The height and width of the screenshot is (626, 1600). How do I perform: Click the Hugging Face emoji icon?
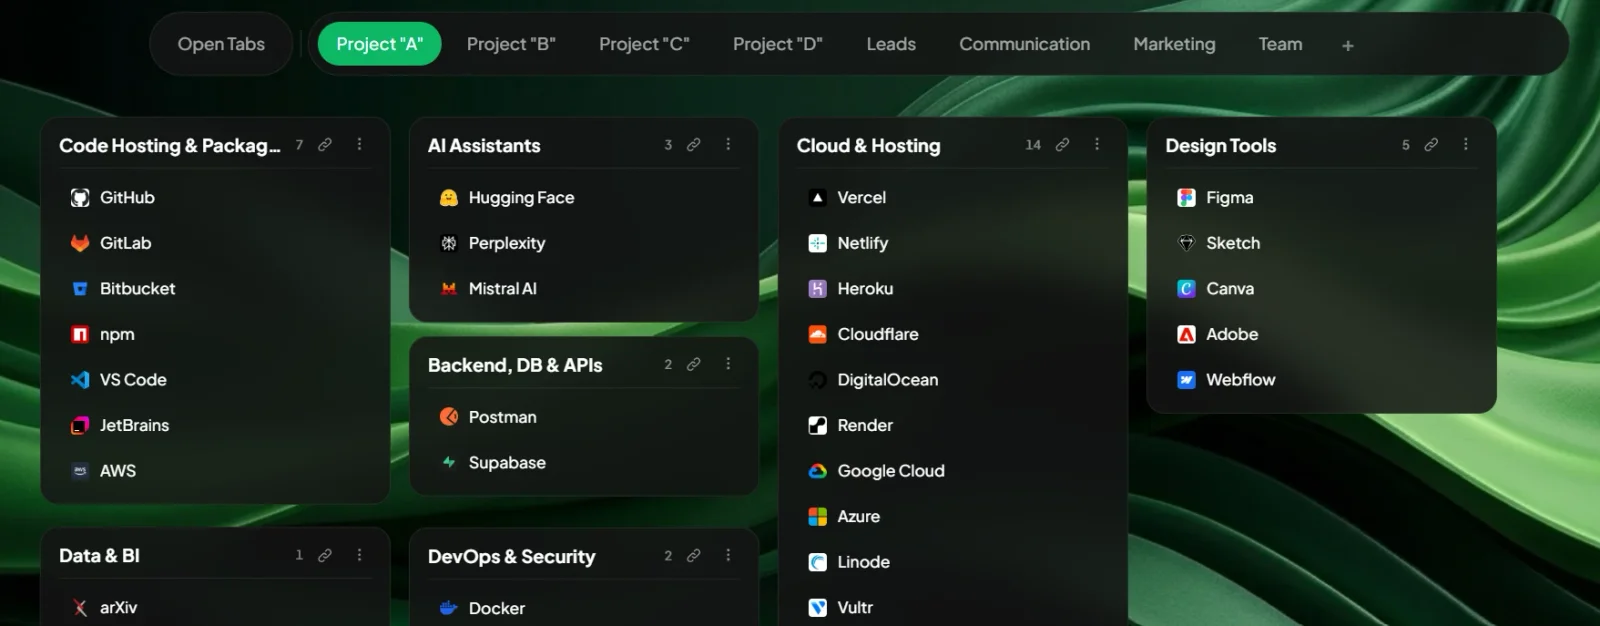(x=449, y=198)
